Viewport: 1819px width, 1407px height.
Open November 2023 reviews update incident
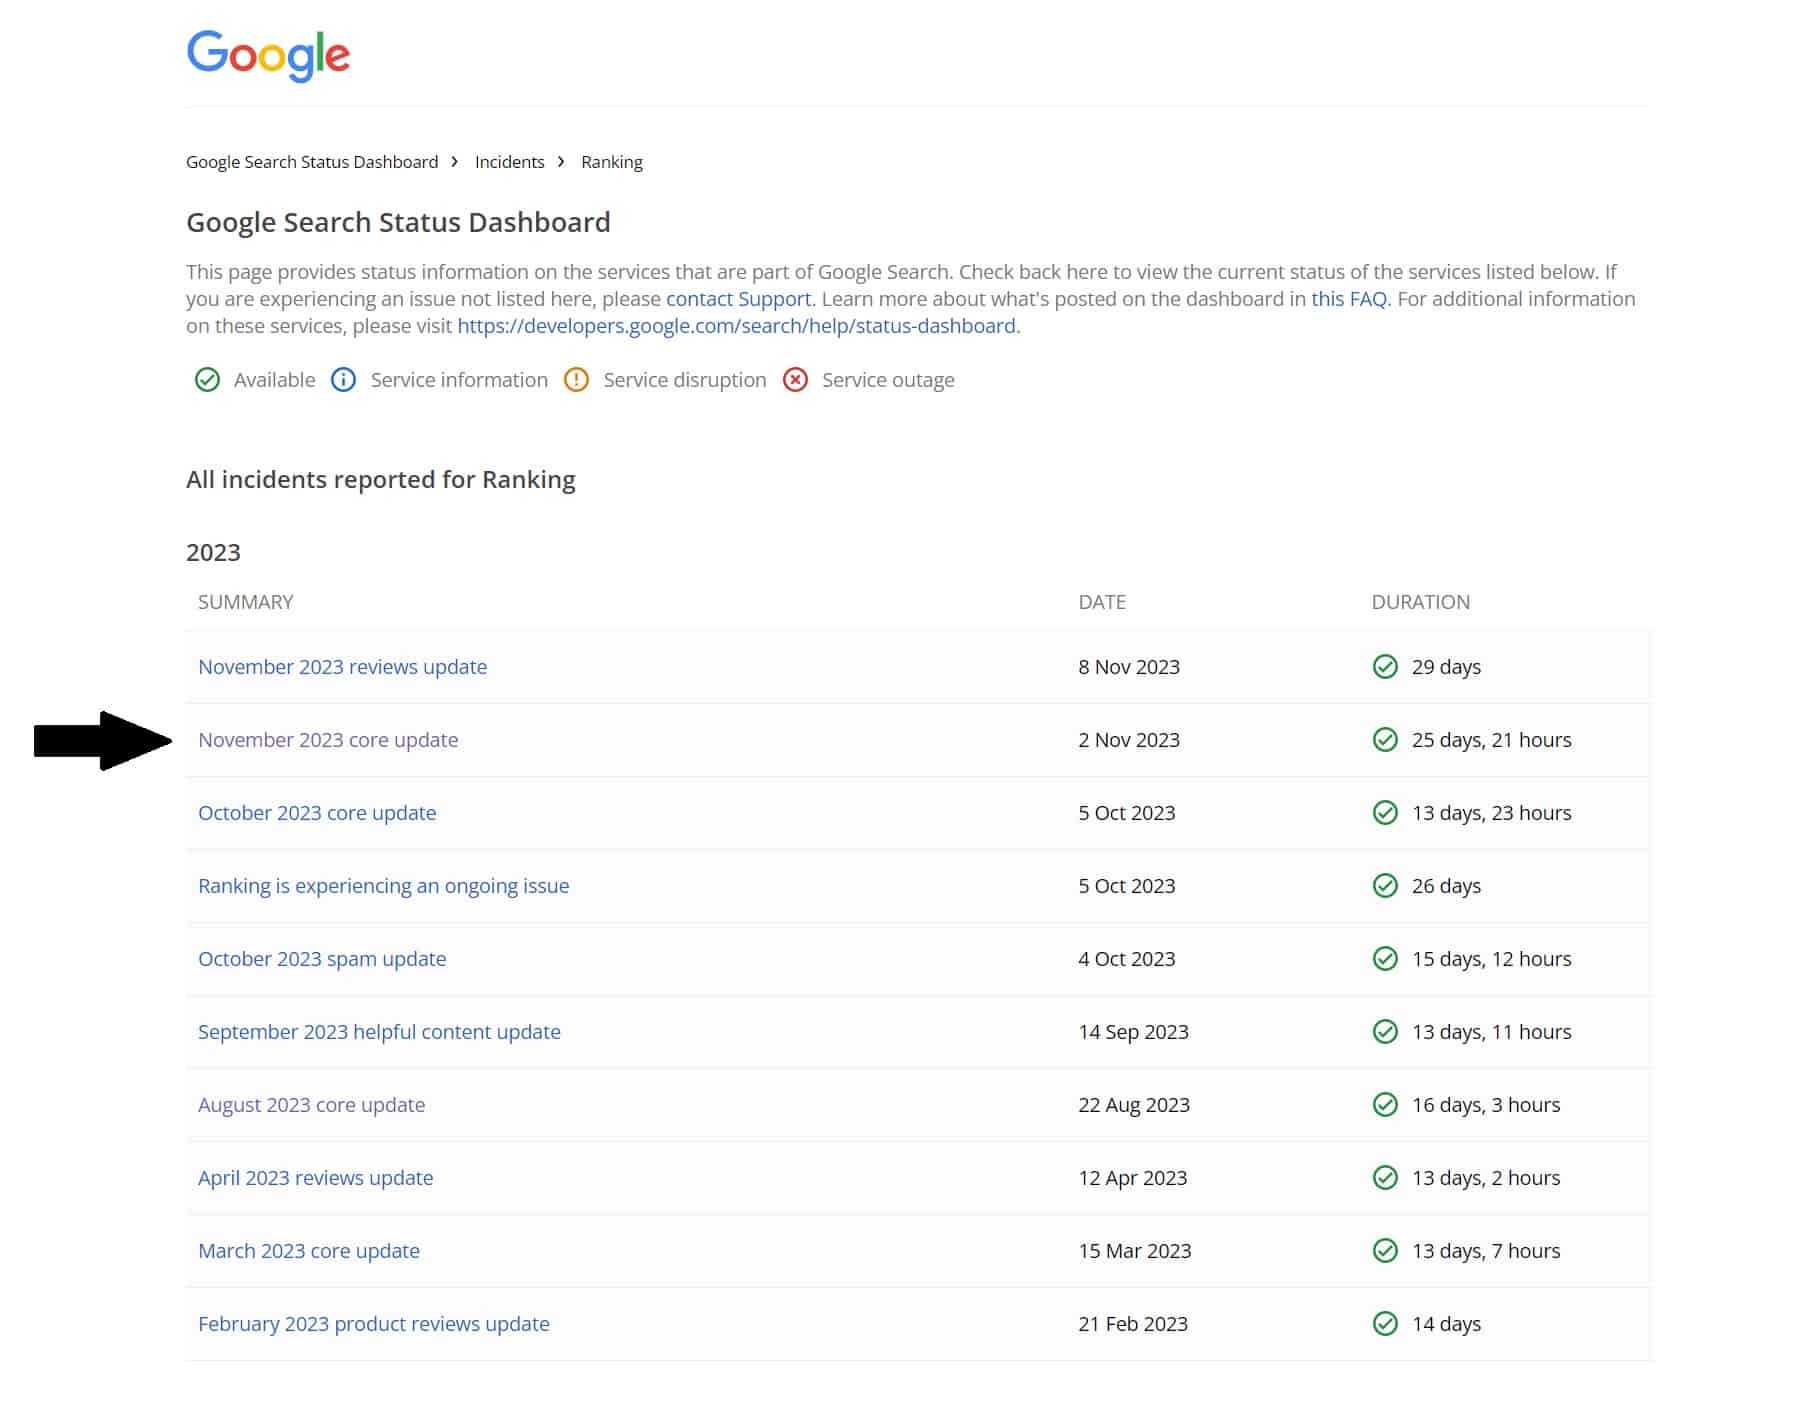coord(343,667)
